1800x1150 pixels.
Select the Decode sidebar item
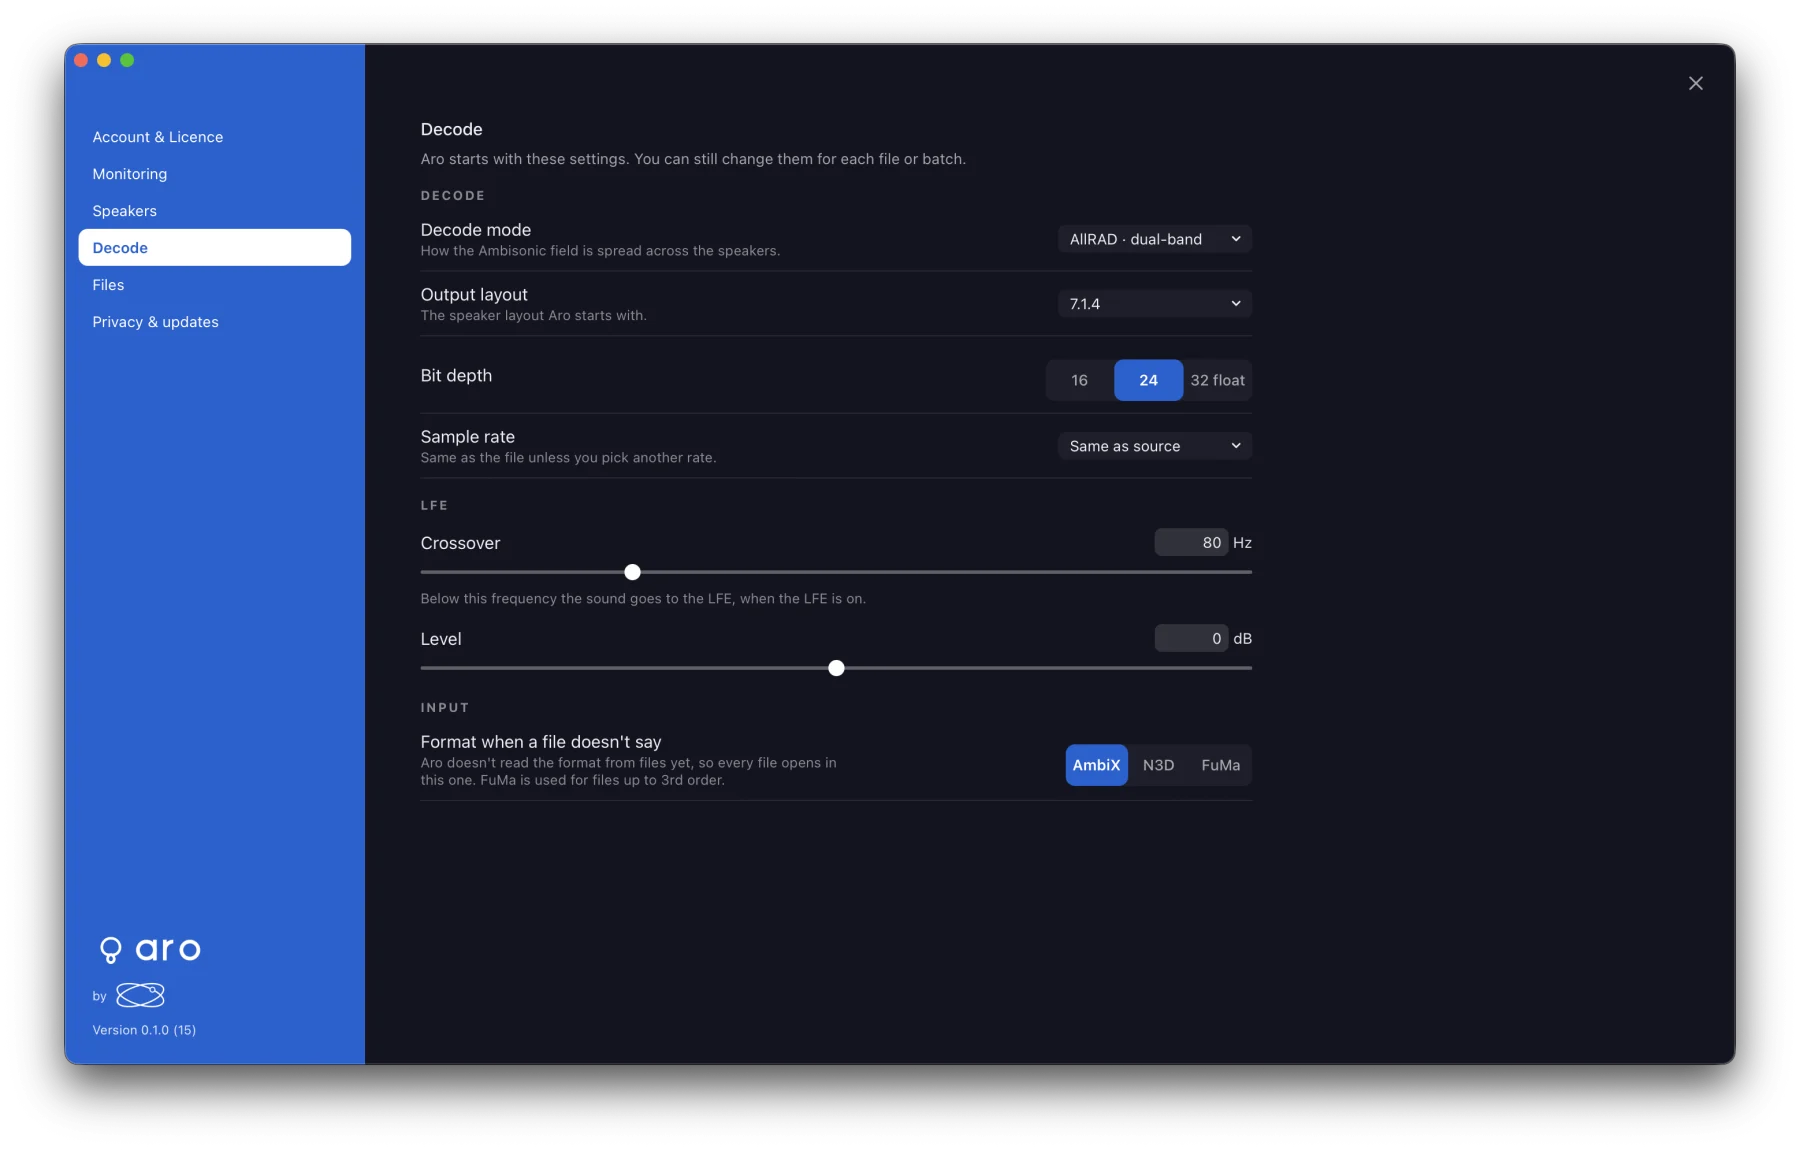[x=214, y=248]
